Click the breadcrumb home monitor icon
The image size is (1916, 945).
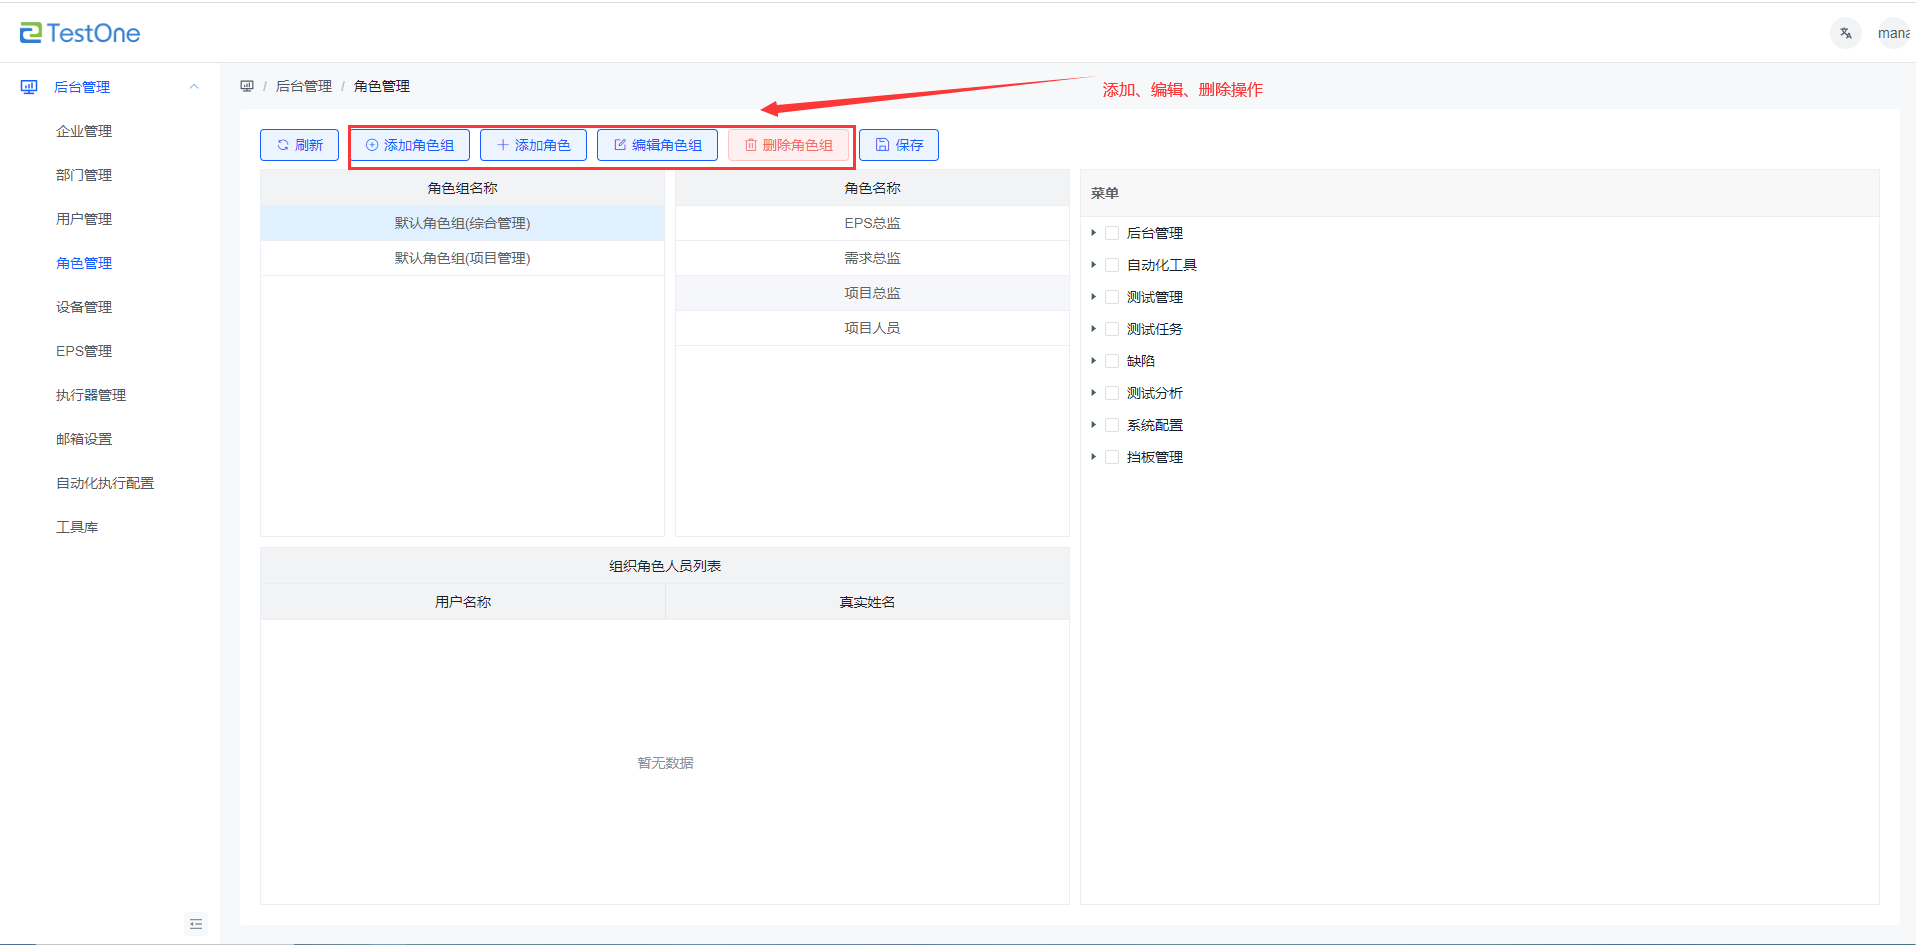pyautogui.click(x=247, y=86)
